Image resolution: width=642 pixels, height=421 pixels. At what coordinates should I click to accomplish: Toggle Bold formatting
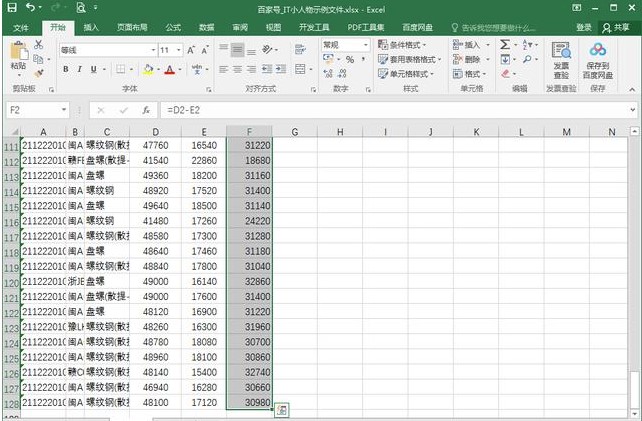(66, 69)
